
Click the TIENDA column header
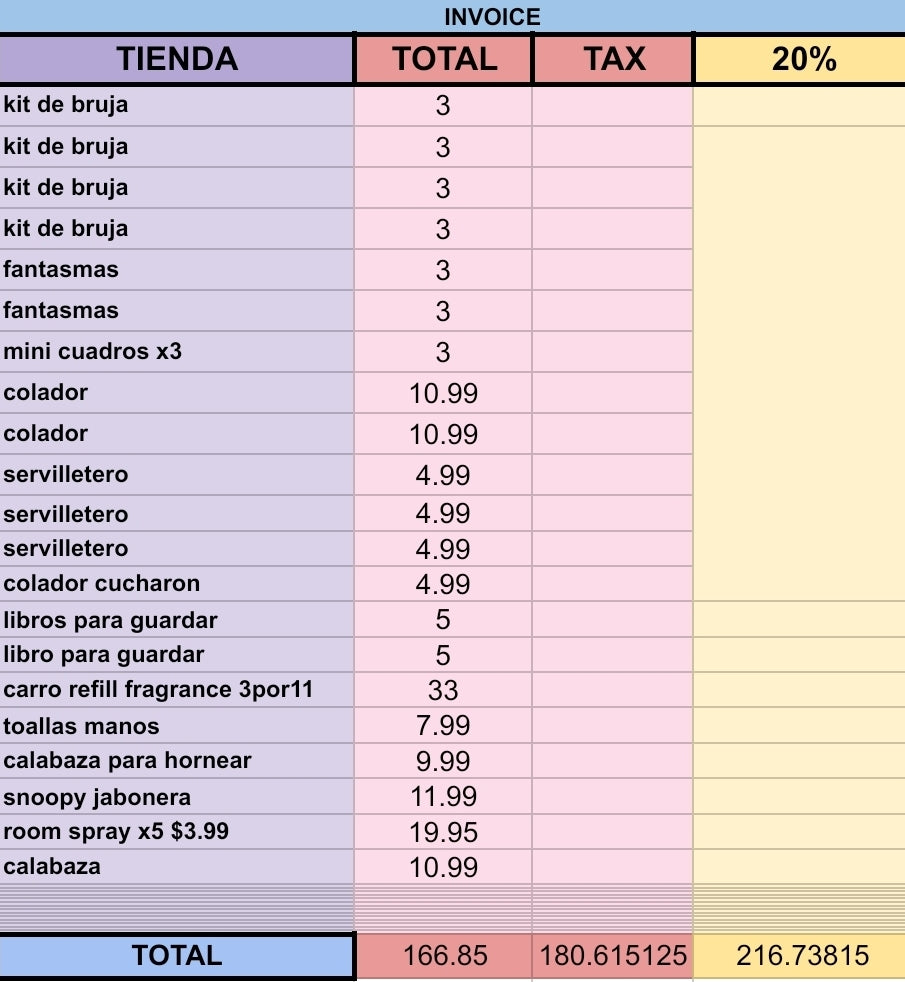pyautogui.click(x=177, y=59)
